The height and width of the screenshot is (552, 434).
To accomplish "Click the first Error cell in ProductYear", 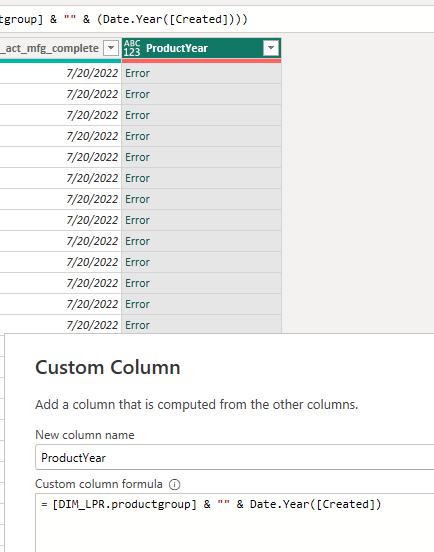I will tap(201, 73).
